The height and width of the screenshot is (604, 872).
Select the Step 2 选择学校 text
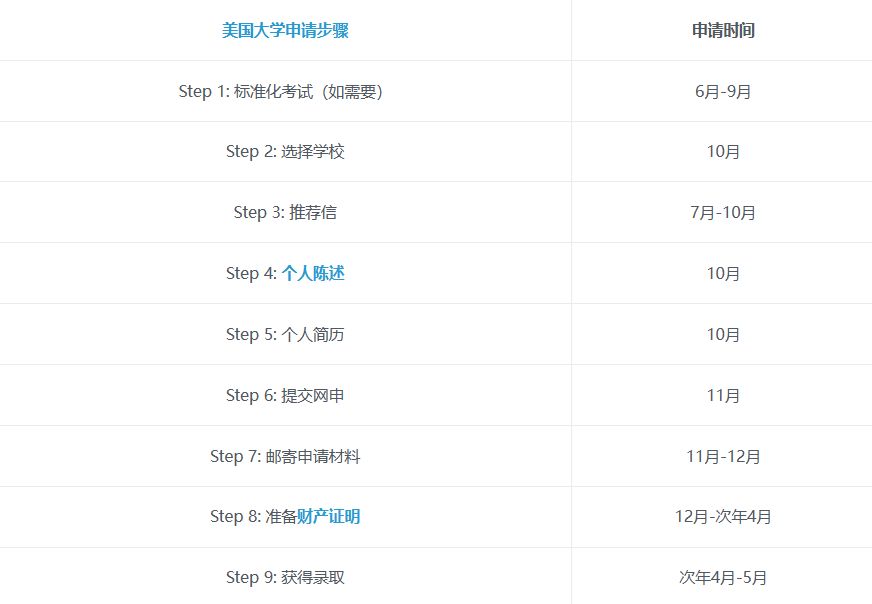pos(285,152)
